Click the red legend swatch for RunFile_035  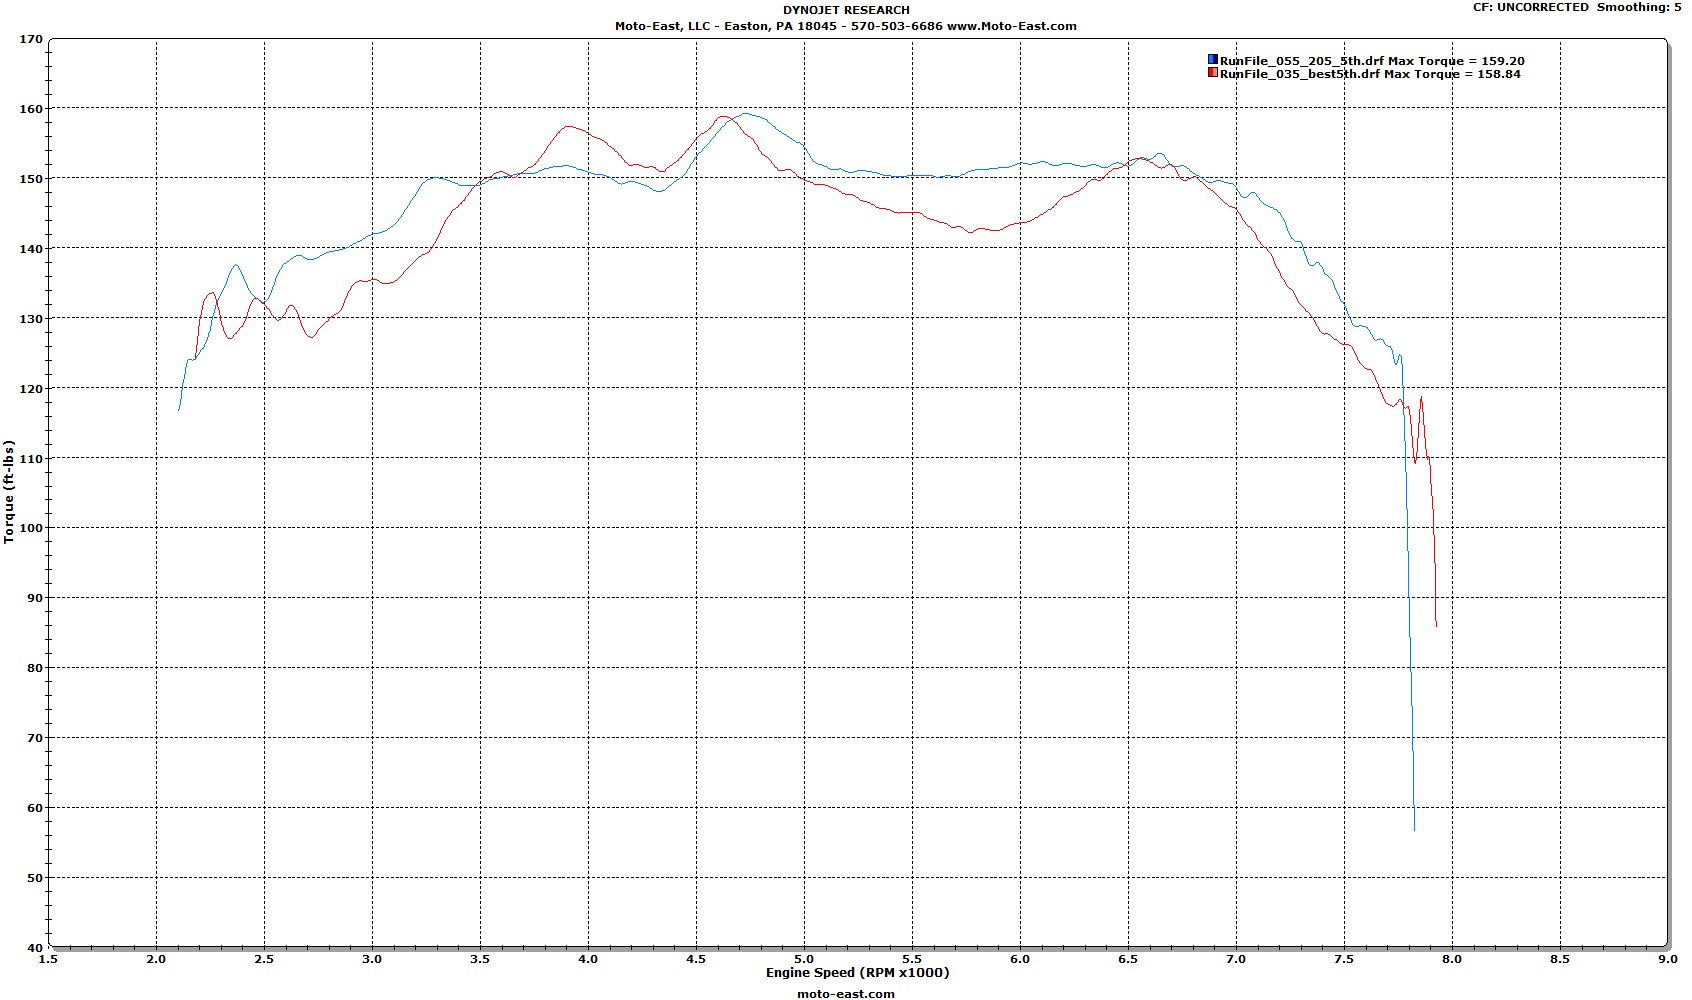(1213, 73)
